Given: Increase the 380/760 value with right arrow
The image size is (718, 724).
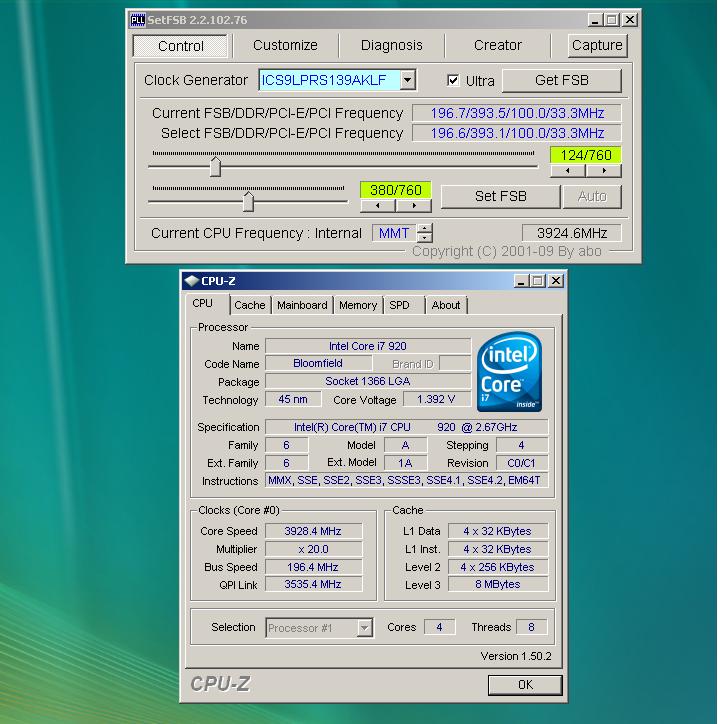Looking at the screenshot, I should pyautogui.click(x=414, y=206).
